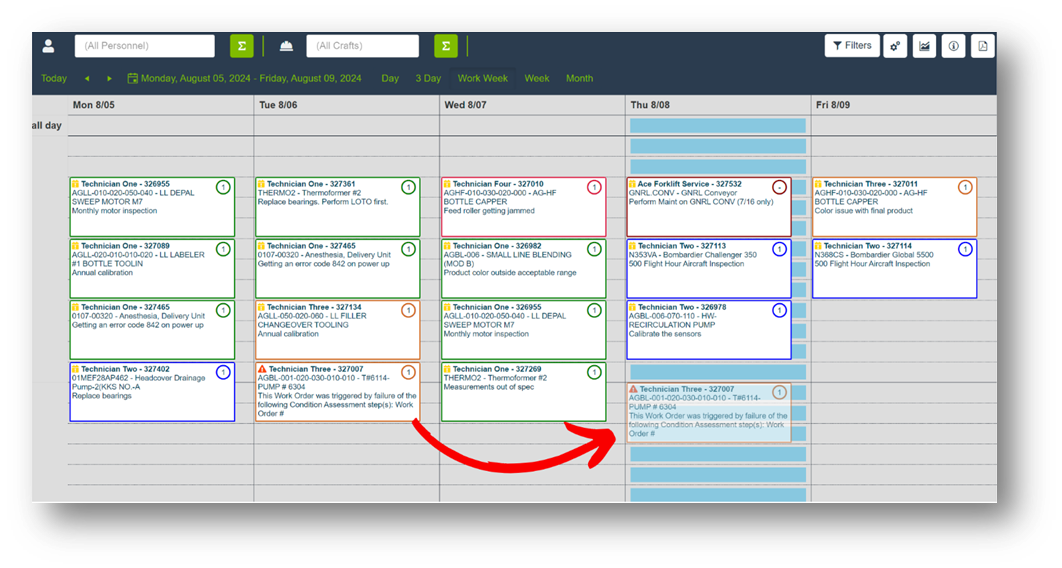Viewport: 1062px width, 568px height.
Task: Click the info circle icon
Action: 953,46
